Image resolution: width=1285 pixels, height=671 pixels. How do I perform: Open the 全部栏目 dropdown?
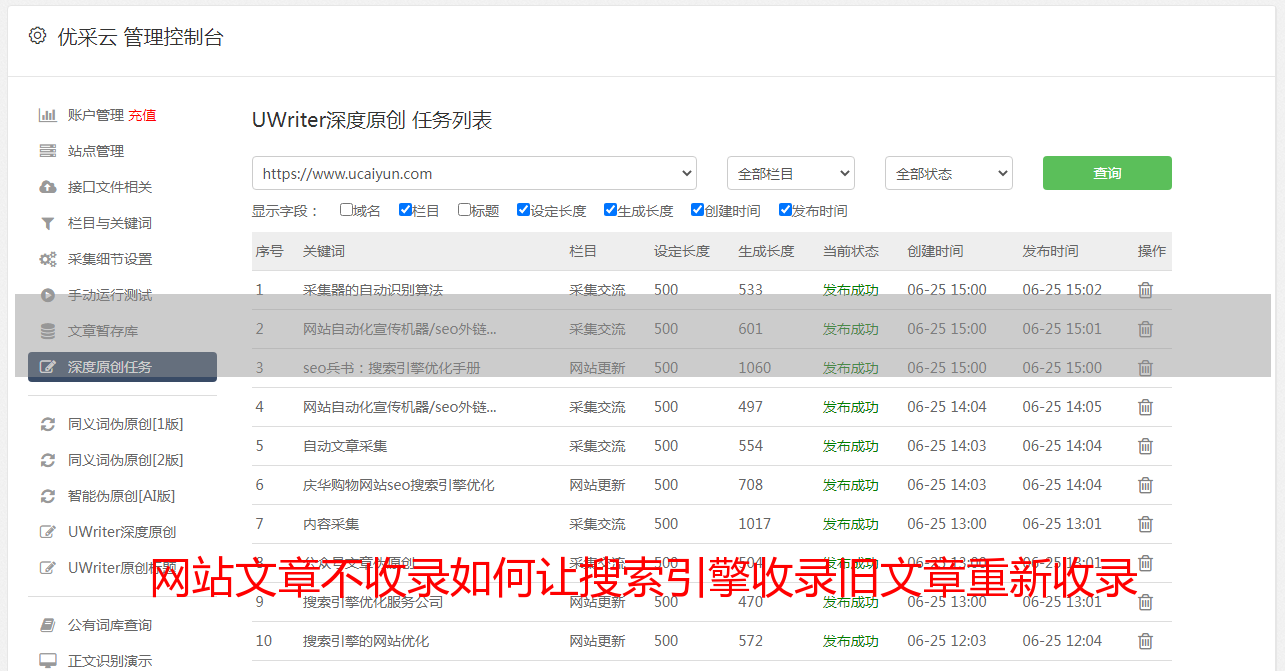791,173
